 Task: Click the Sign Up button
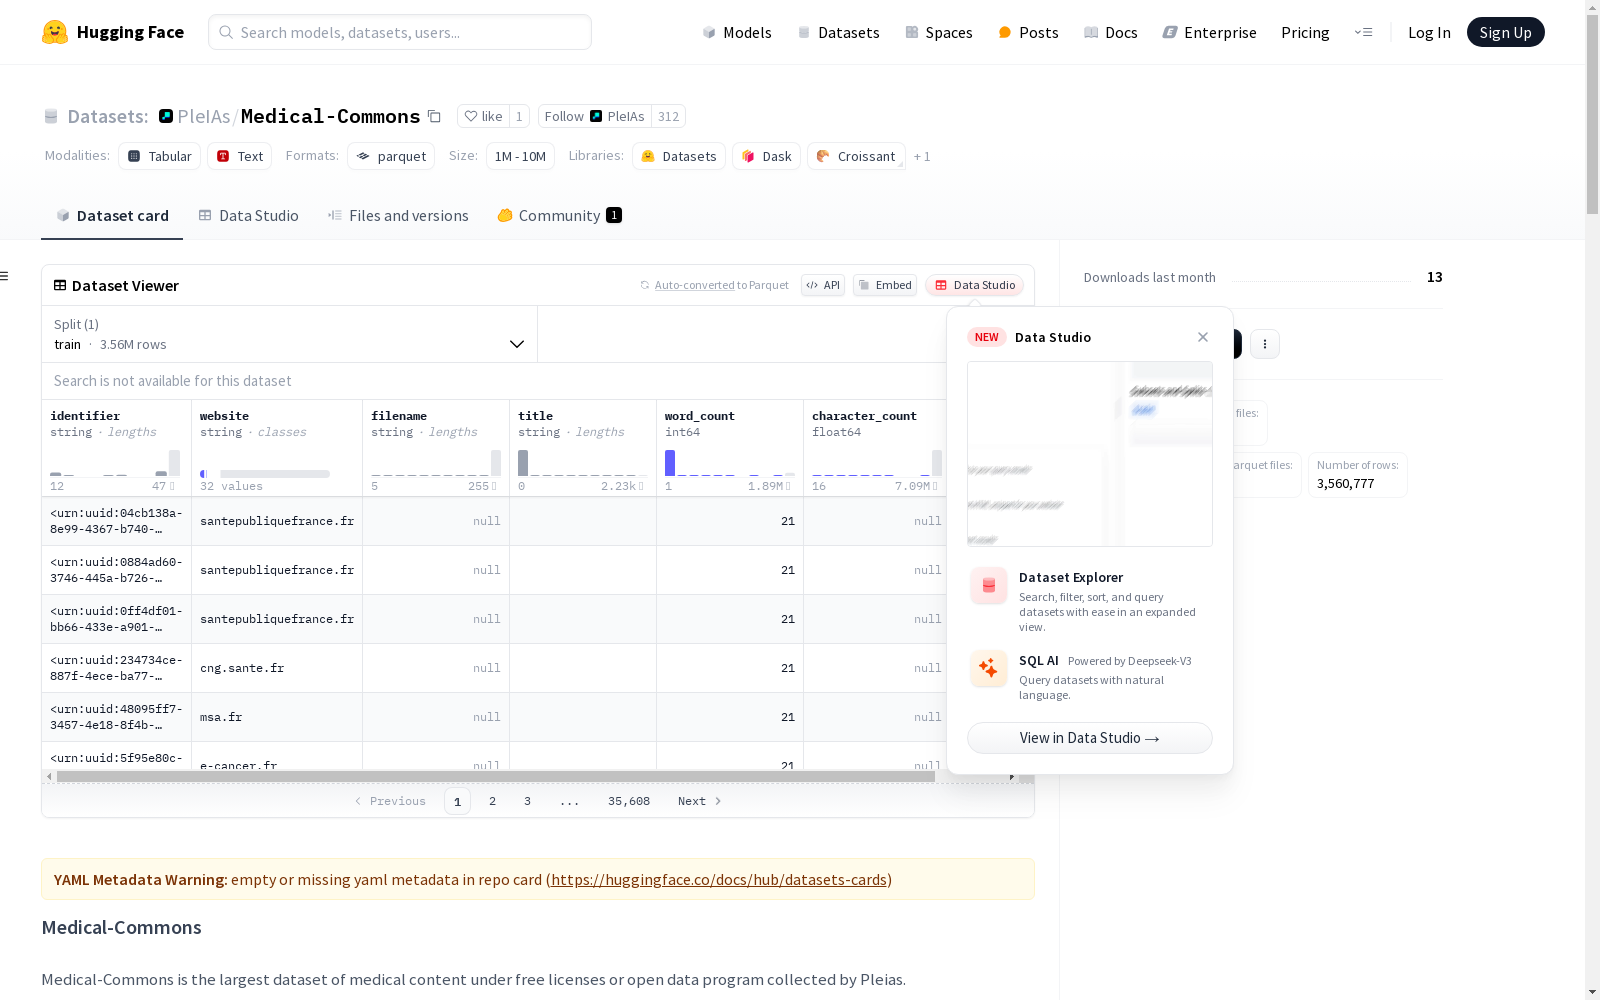pos(1505,32)
